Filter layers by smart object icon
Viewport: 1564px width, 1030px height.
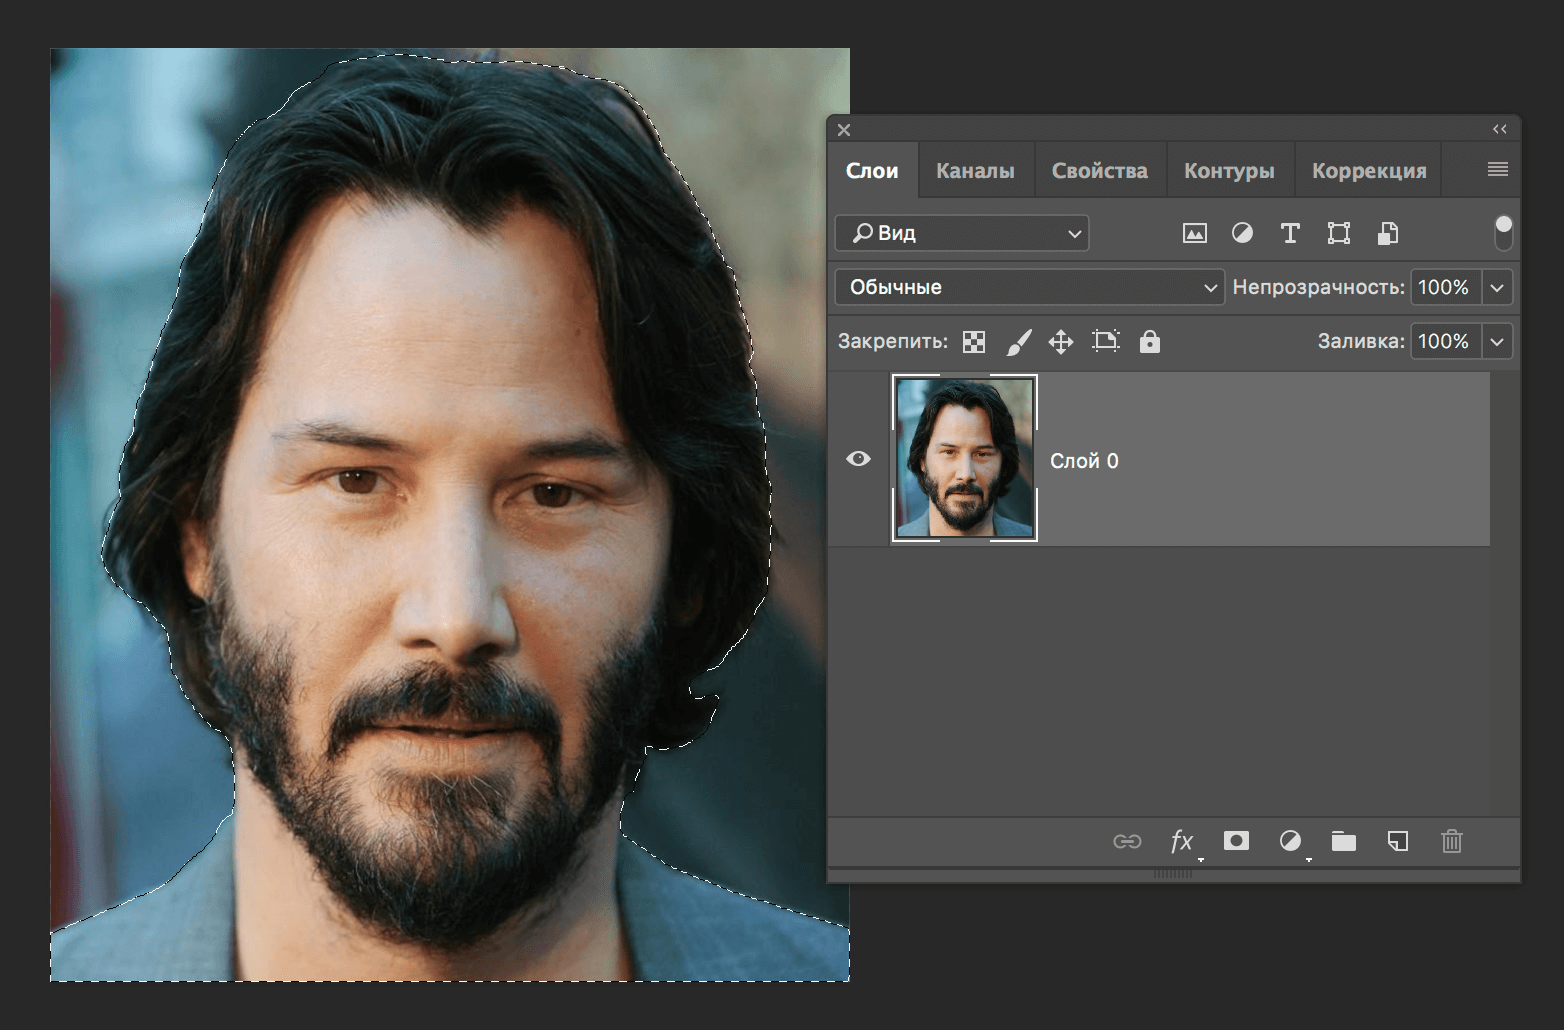[1387, 233]
